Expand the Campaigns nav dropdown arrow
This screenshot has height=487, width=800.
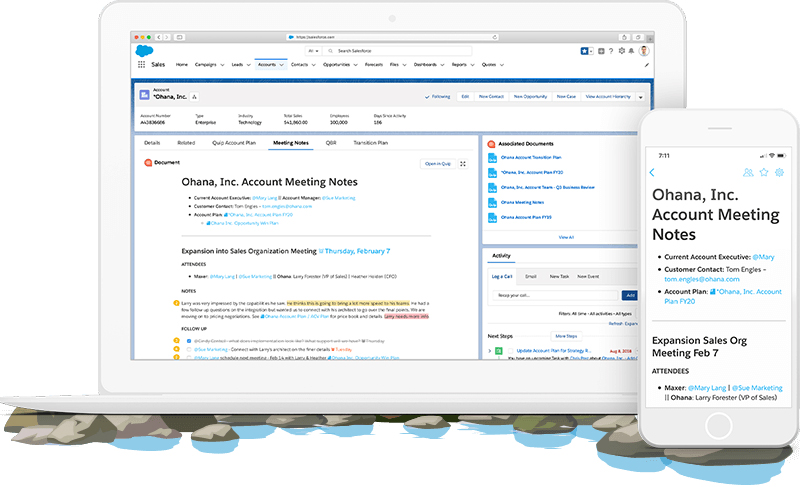222,65
